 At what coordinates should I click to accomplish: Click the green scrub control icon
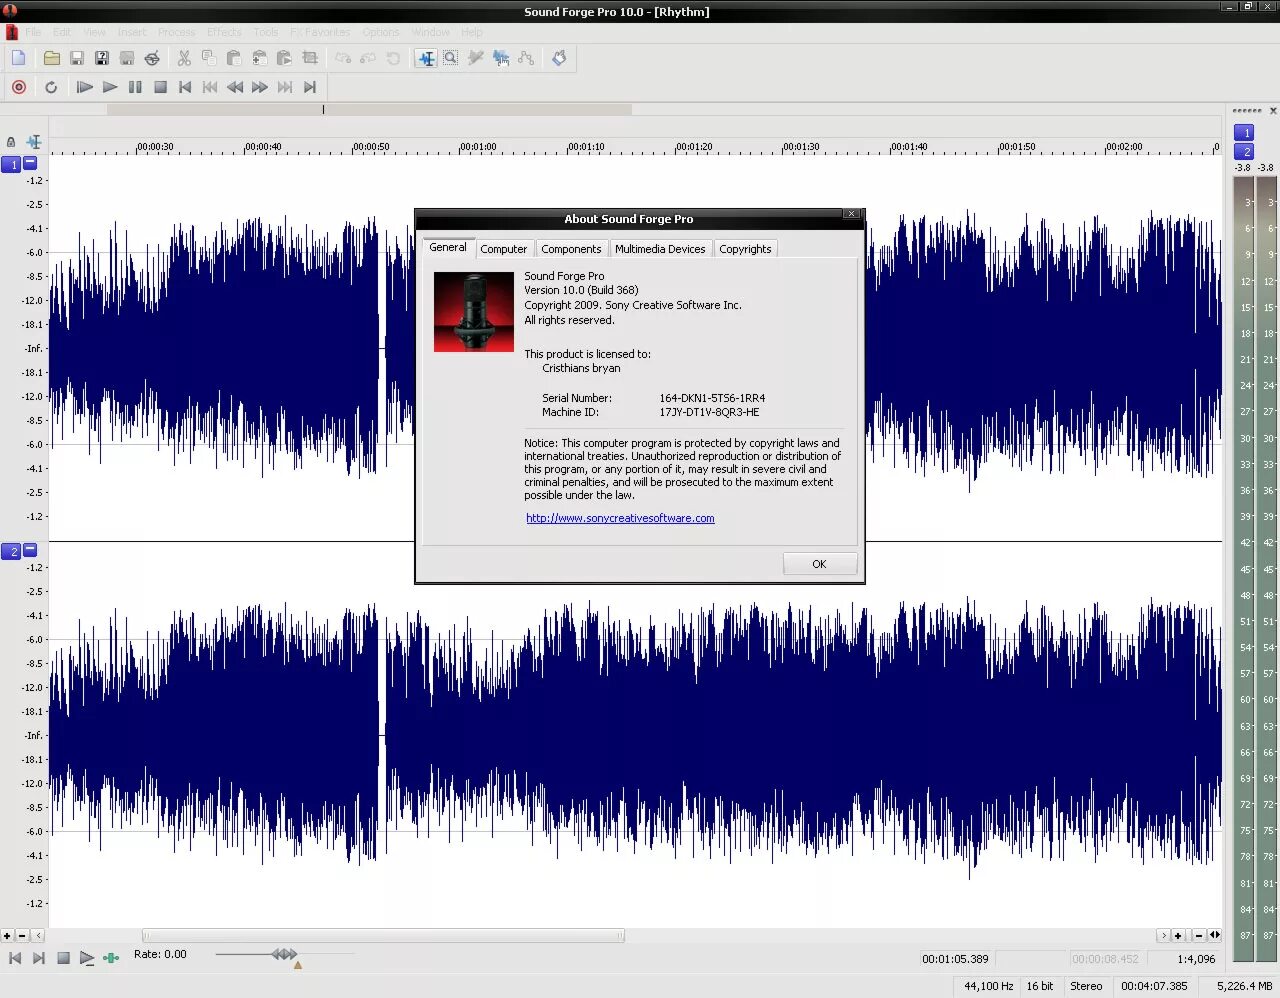pyautogui.click(x=111, y=958)
